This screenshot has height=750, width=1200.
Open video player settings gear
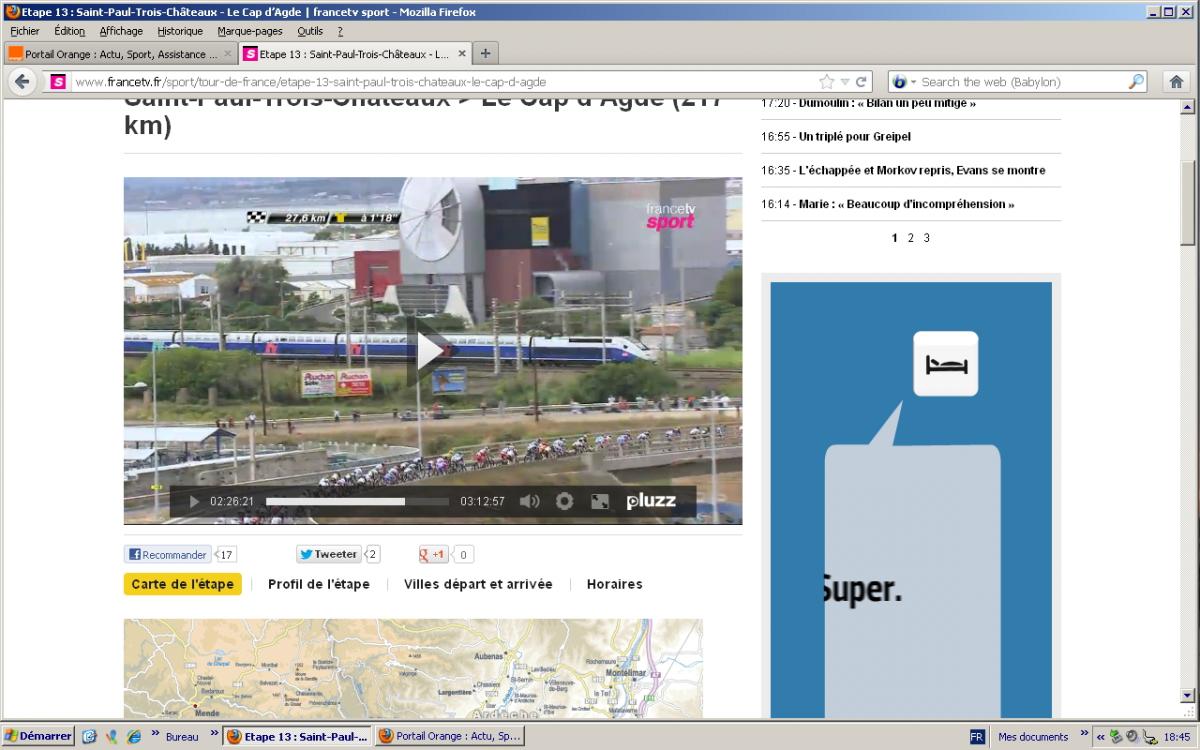(565, 502)
